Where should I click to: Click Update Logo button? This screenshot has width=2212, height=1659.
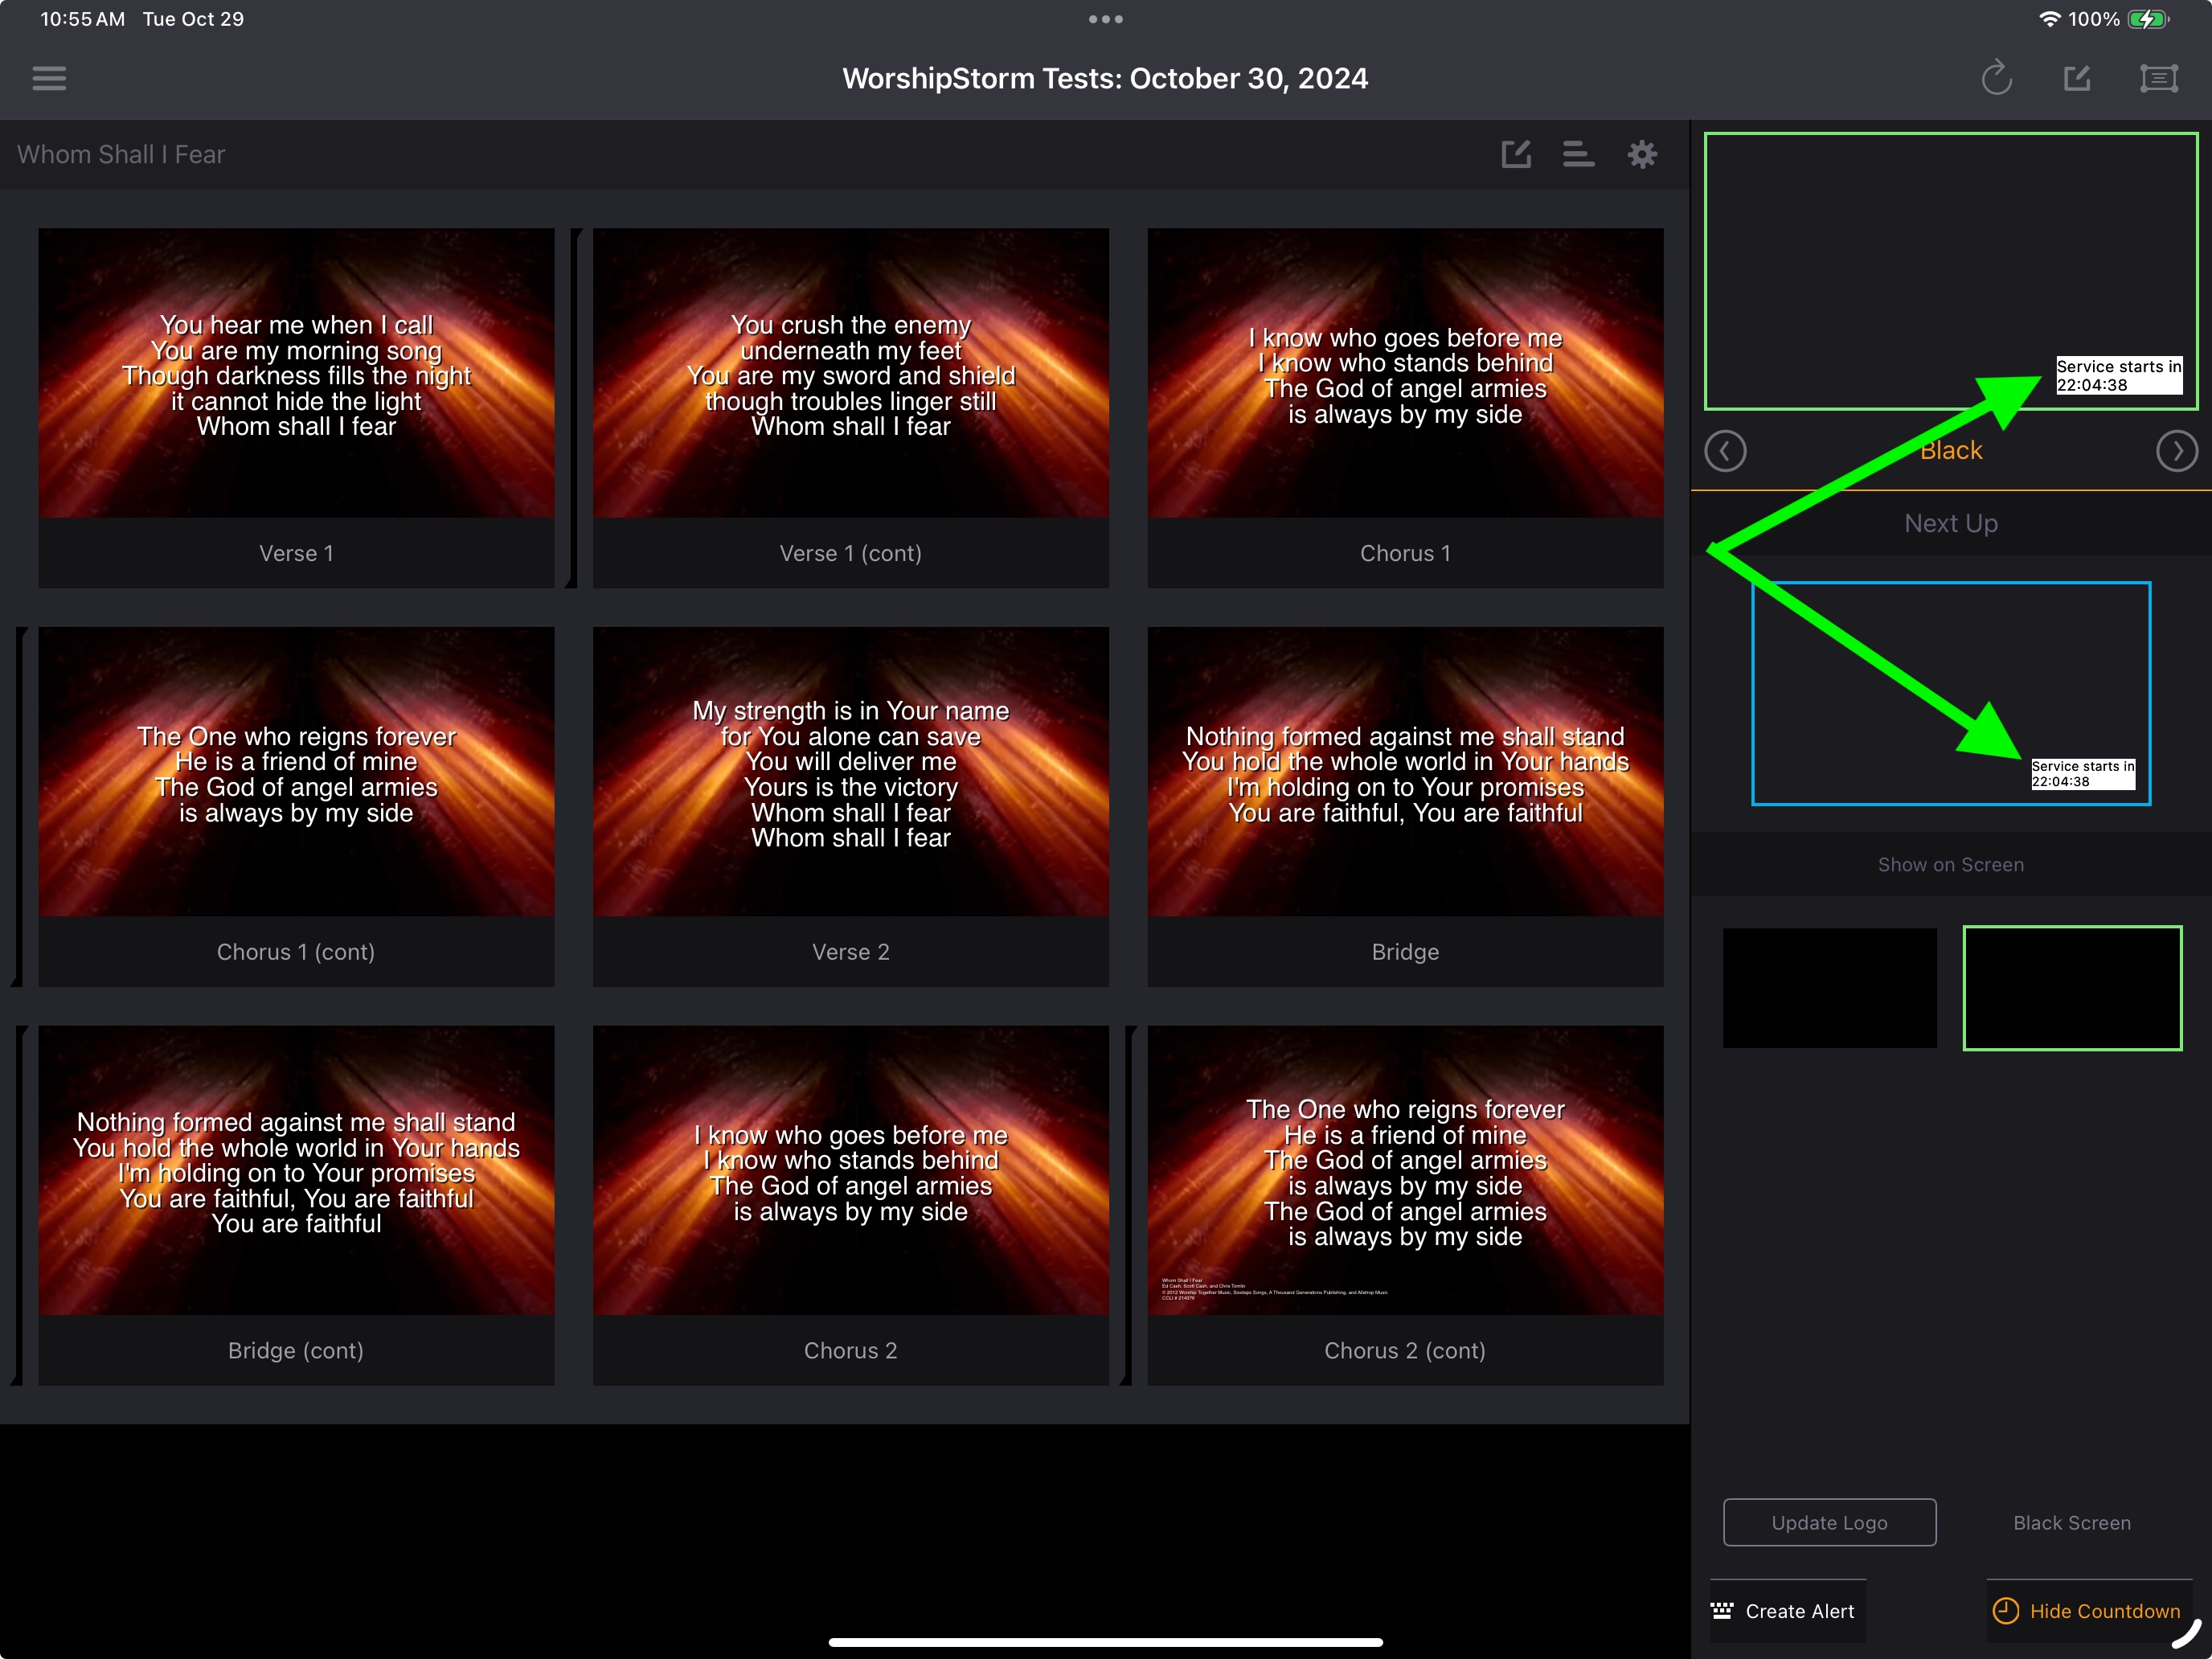1830,1523
